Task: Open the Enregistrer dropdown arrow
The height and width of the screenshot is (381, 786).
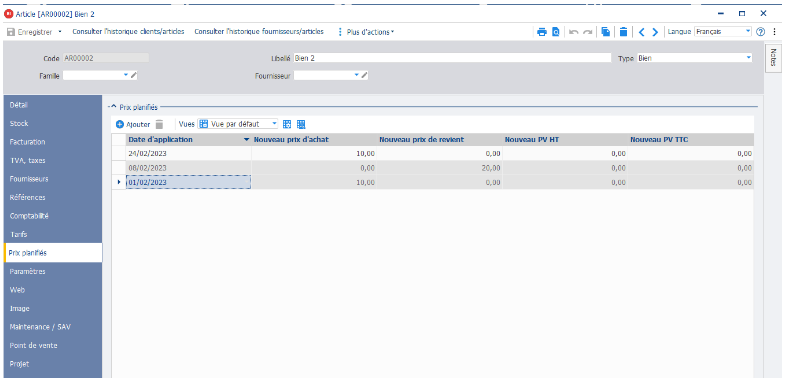Action: (60, 32)
